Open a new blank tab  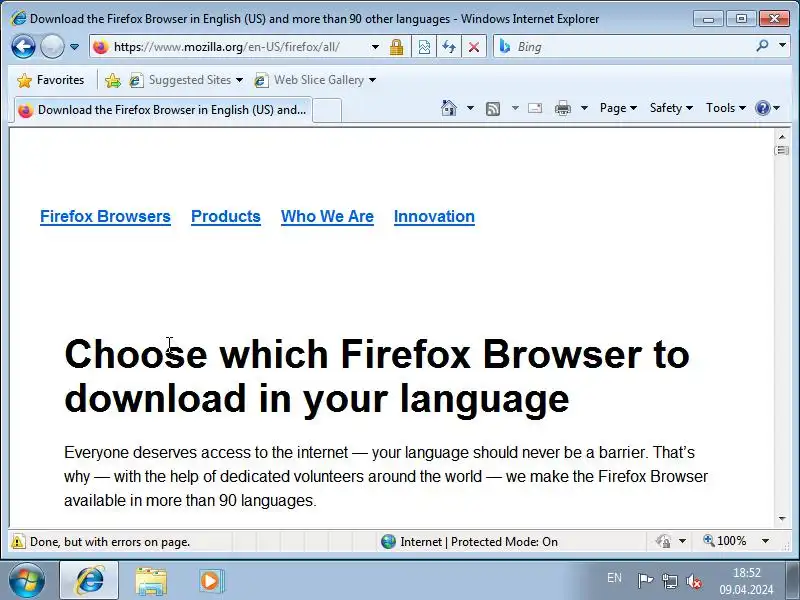(327, 110)
